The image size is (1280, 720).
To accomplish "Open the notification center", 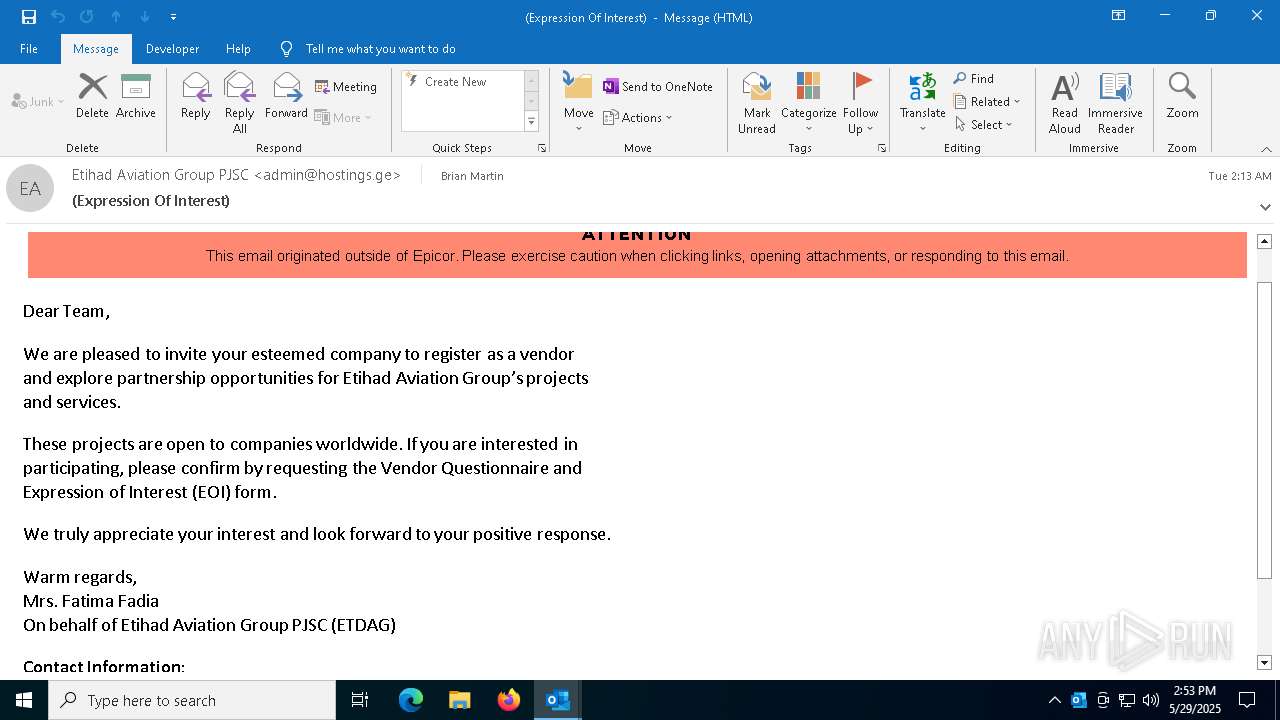I will (x=1247, y=700).
